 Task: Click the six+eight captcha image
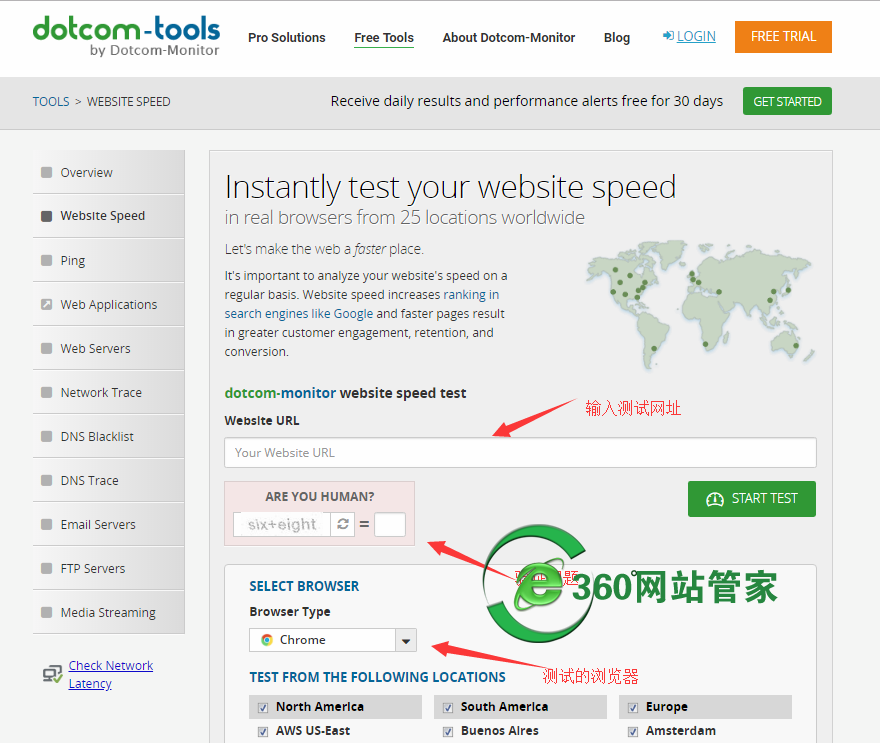tap(282, 524)
